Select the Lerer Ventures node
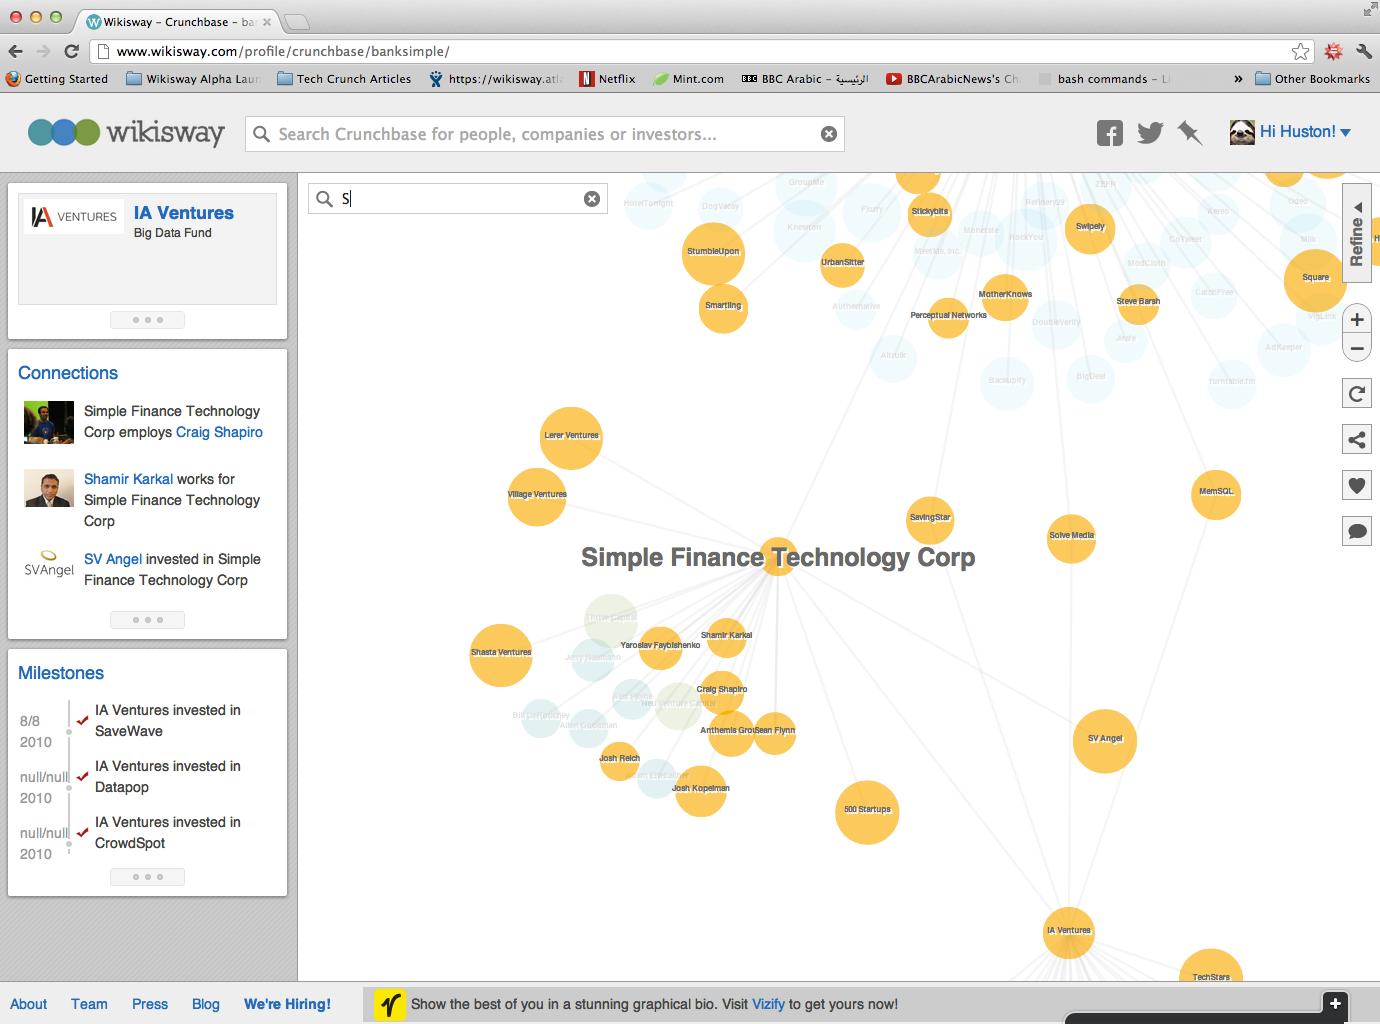1380x1024 pixels. [571, 437]
